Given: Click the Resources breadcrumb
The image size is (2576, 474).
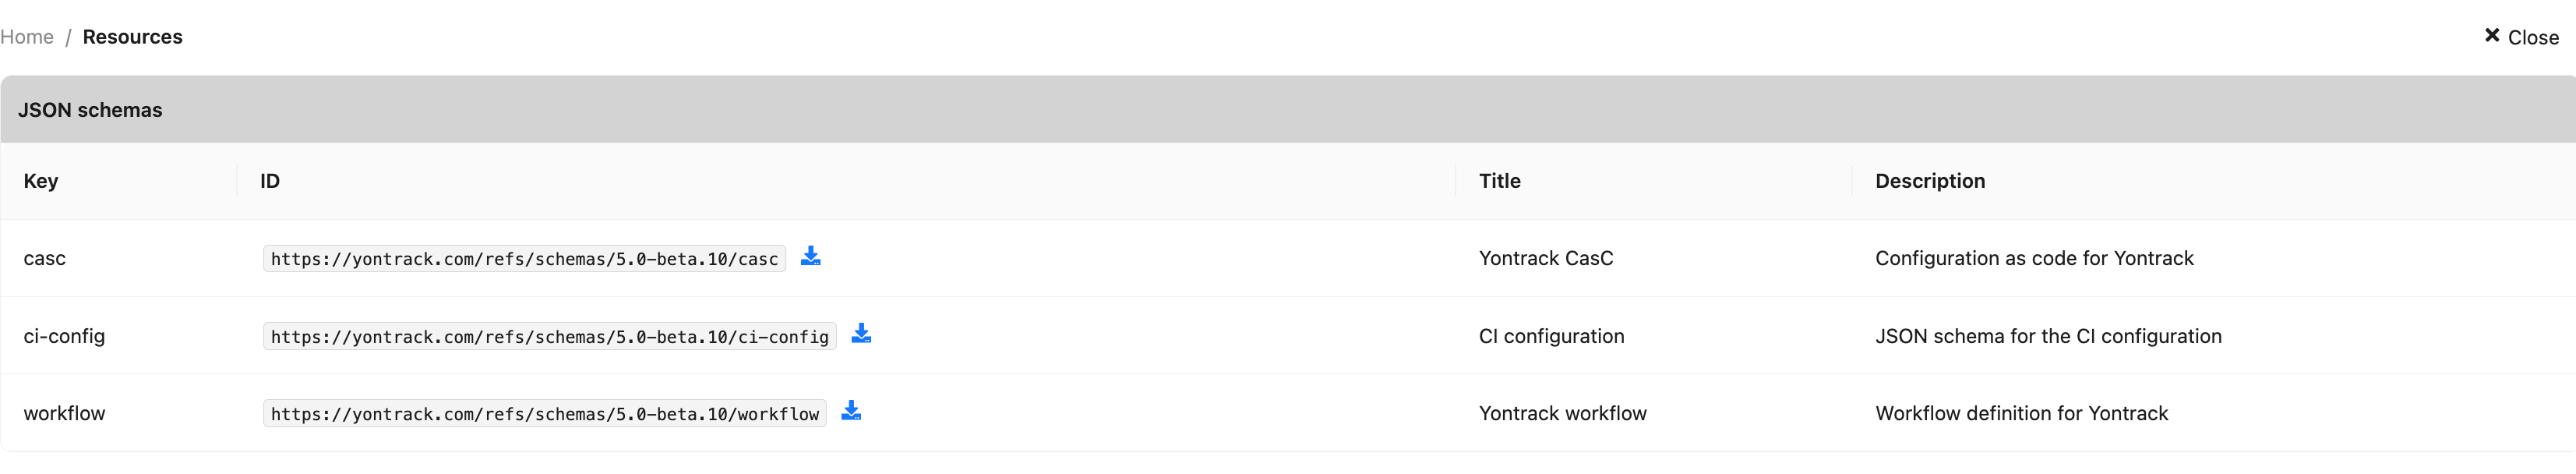Looking at the screenshot, I should point(133,37).
